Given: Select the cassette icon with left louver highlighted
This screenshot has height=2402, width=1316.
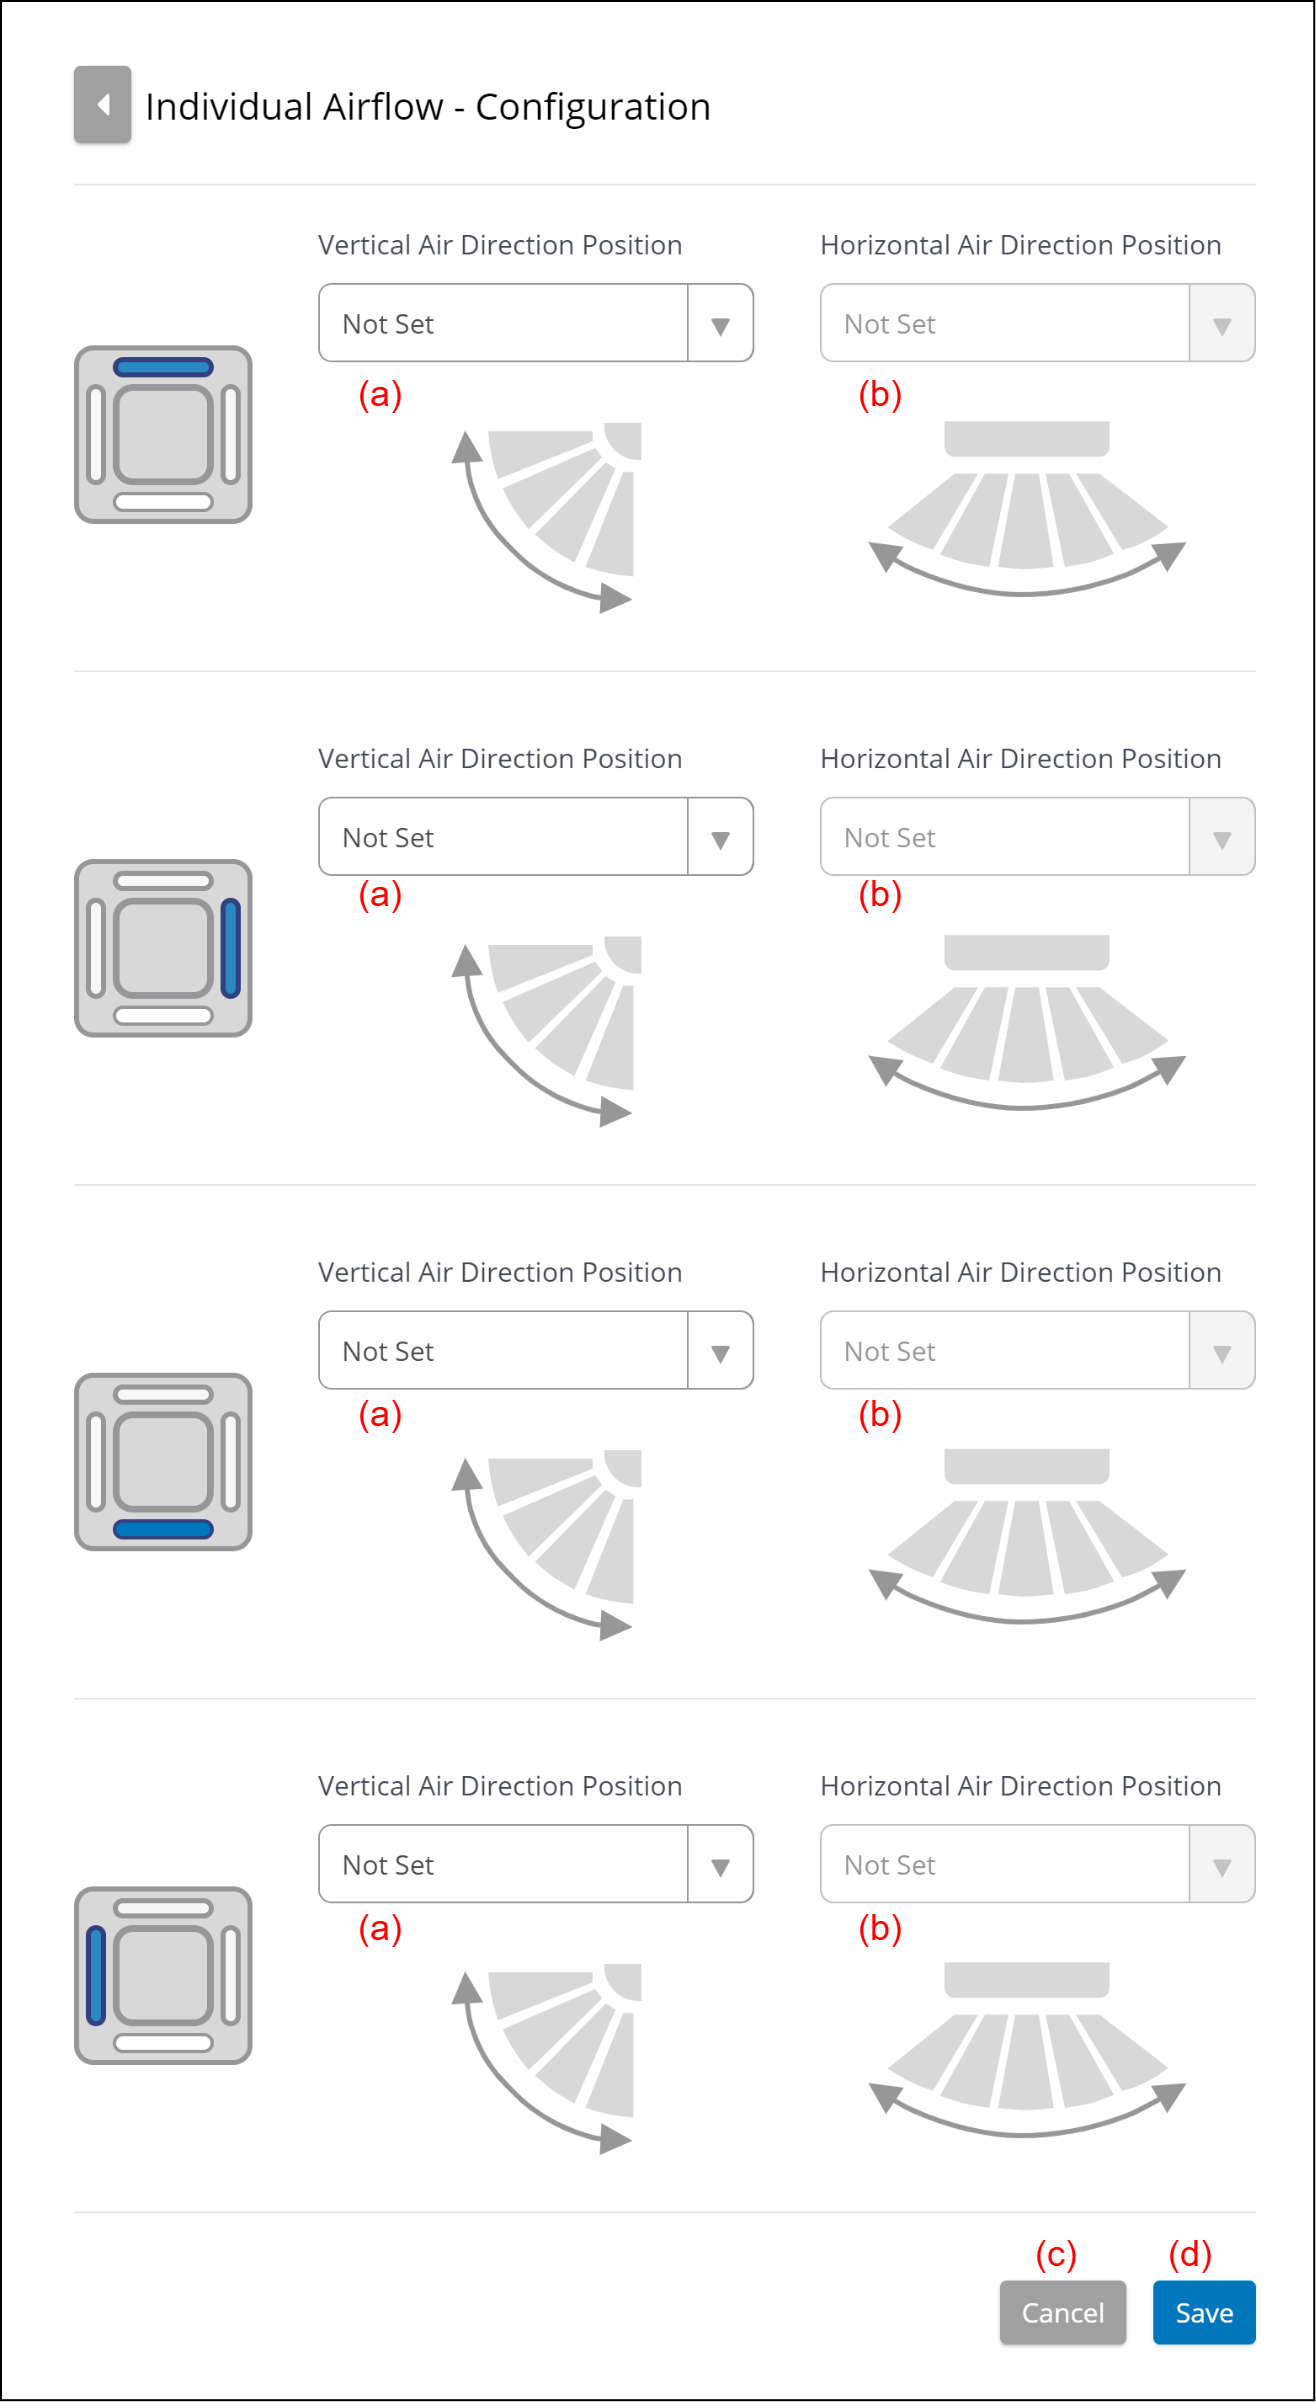Looking at the screenshot, I should [163, 1976].
